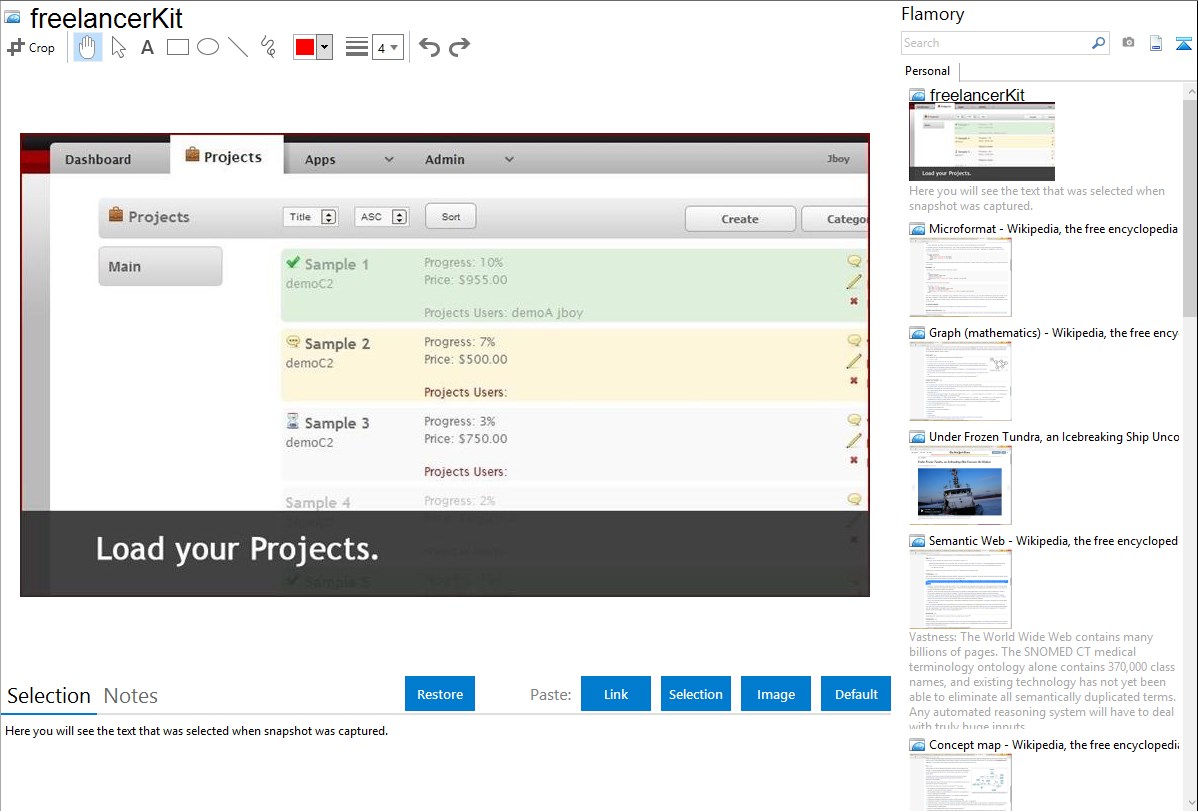Click the line thickness icon

[x=357, y=47]
